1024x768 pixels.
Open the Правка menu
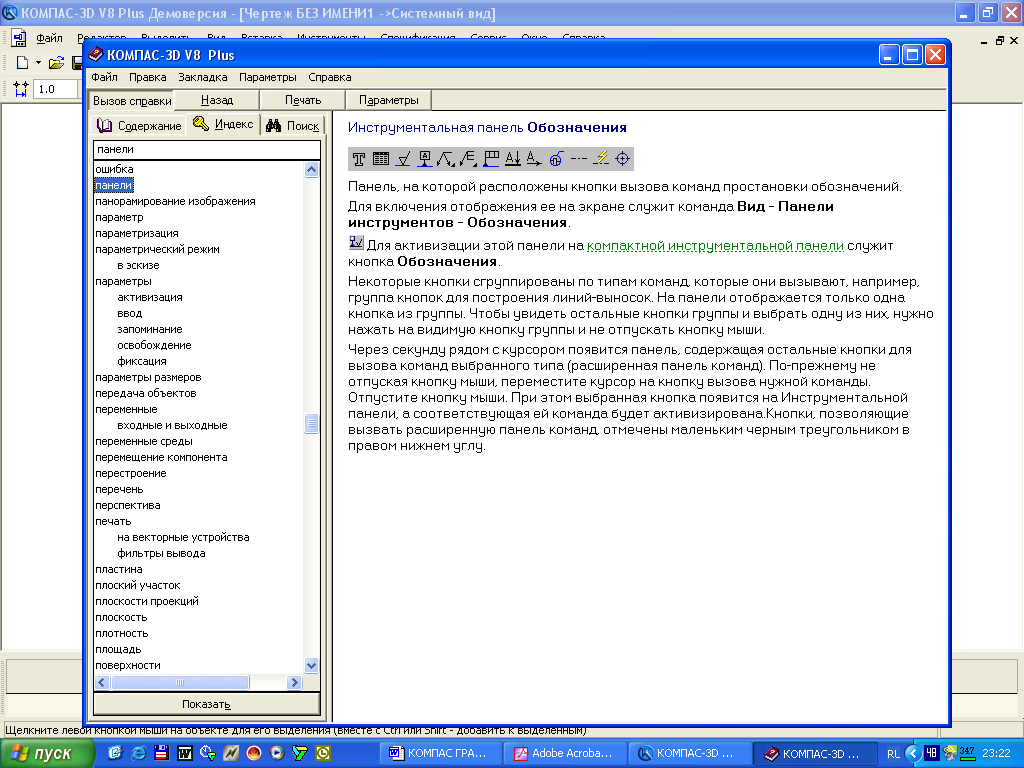pyautogui.click(x=148, y=77)
